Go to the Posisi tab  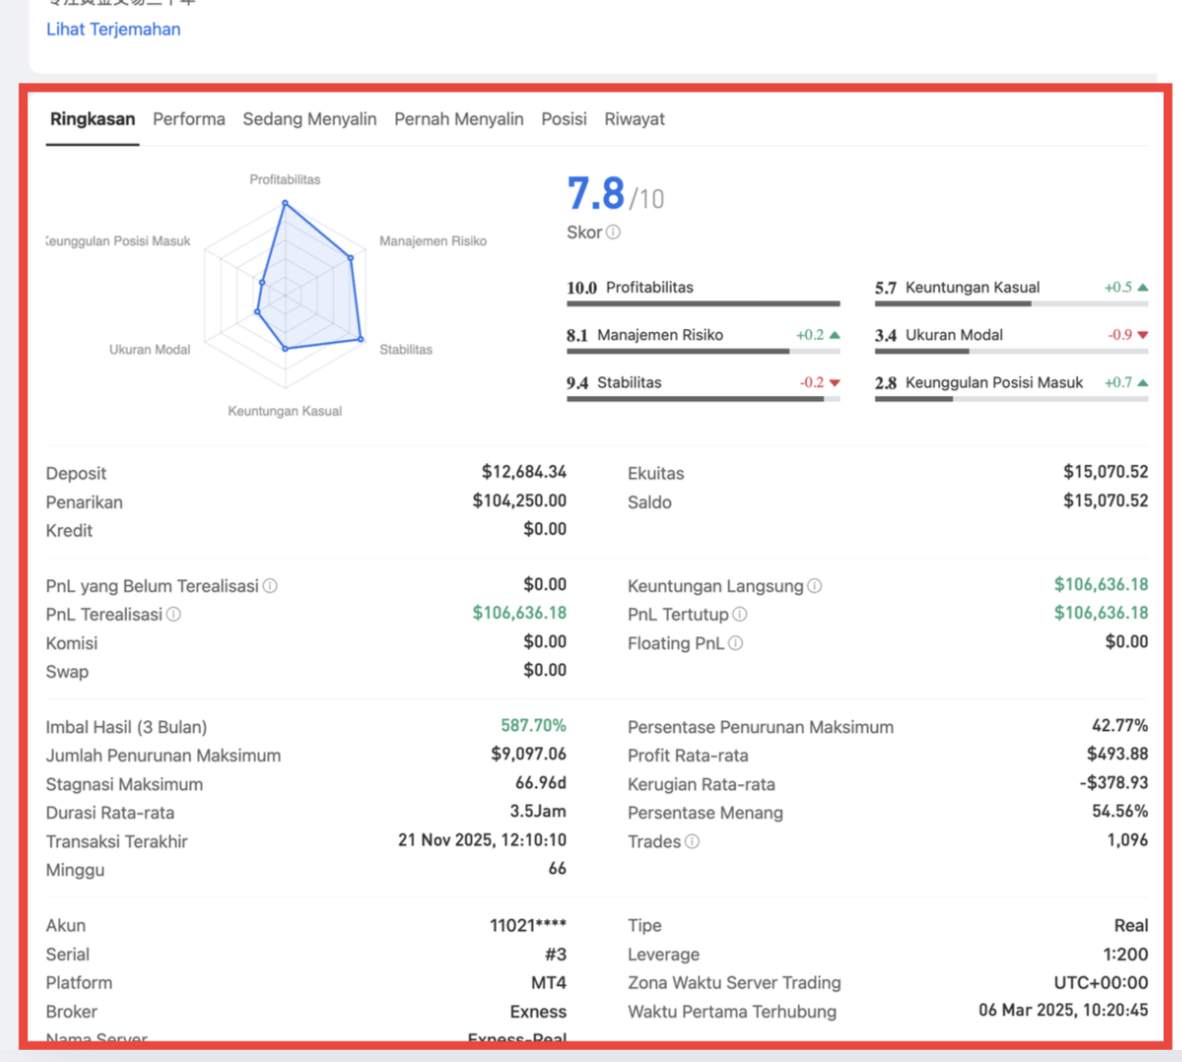564,119
